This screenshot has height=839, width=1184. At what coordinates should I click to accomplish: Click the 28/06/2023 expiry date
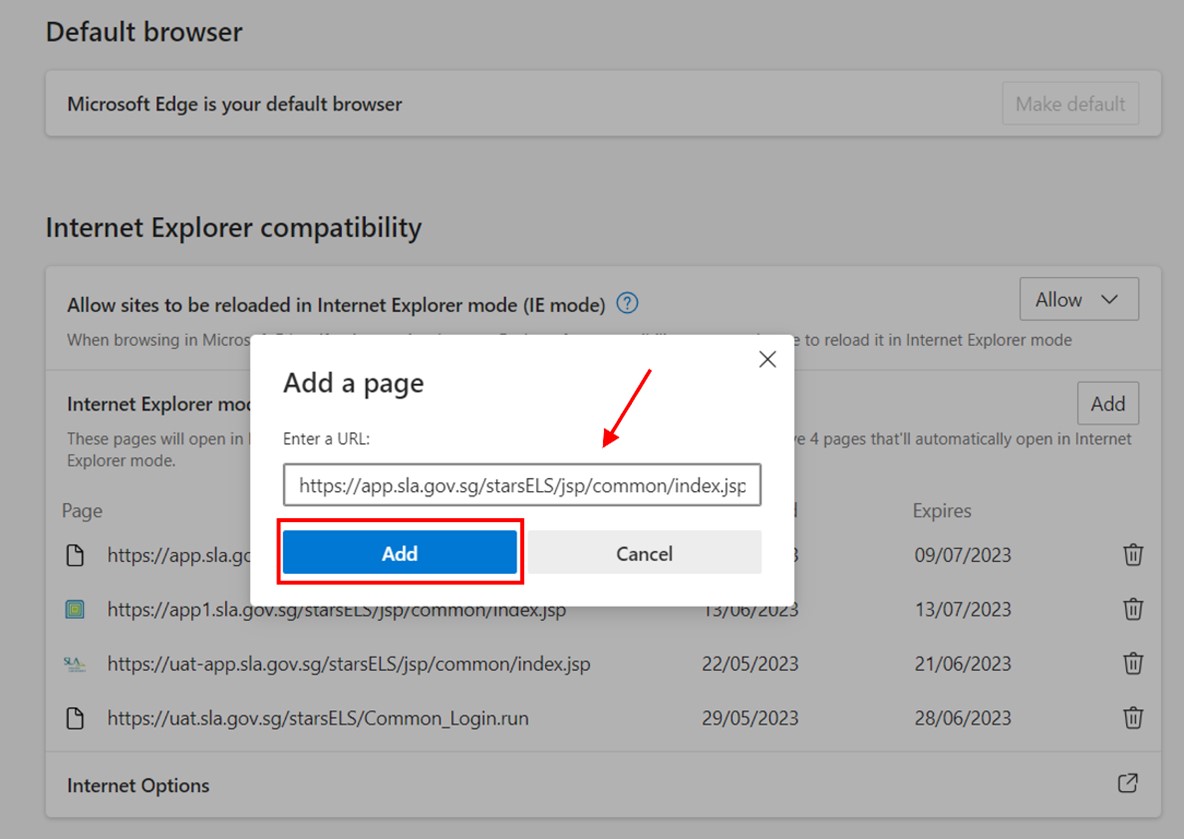pyautogui.click(x=963, y=718)
